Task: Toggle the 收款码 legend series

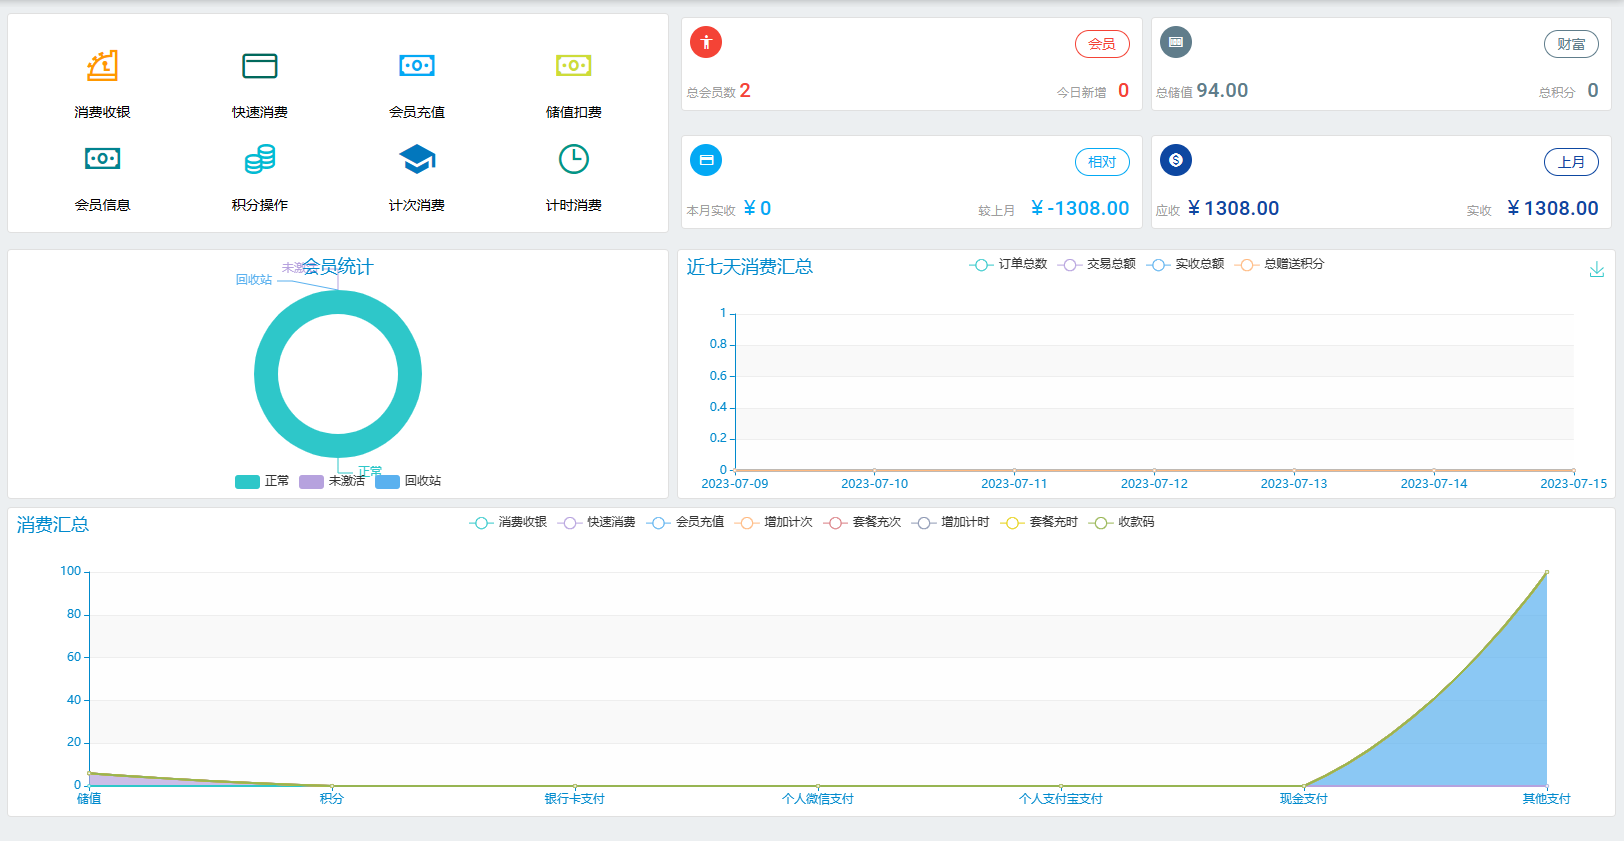Action: point(1122,522)
